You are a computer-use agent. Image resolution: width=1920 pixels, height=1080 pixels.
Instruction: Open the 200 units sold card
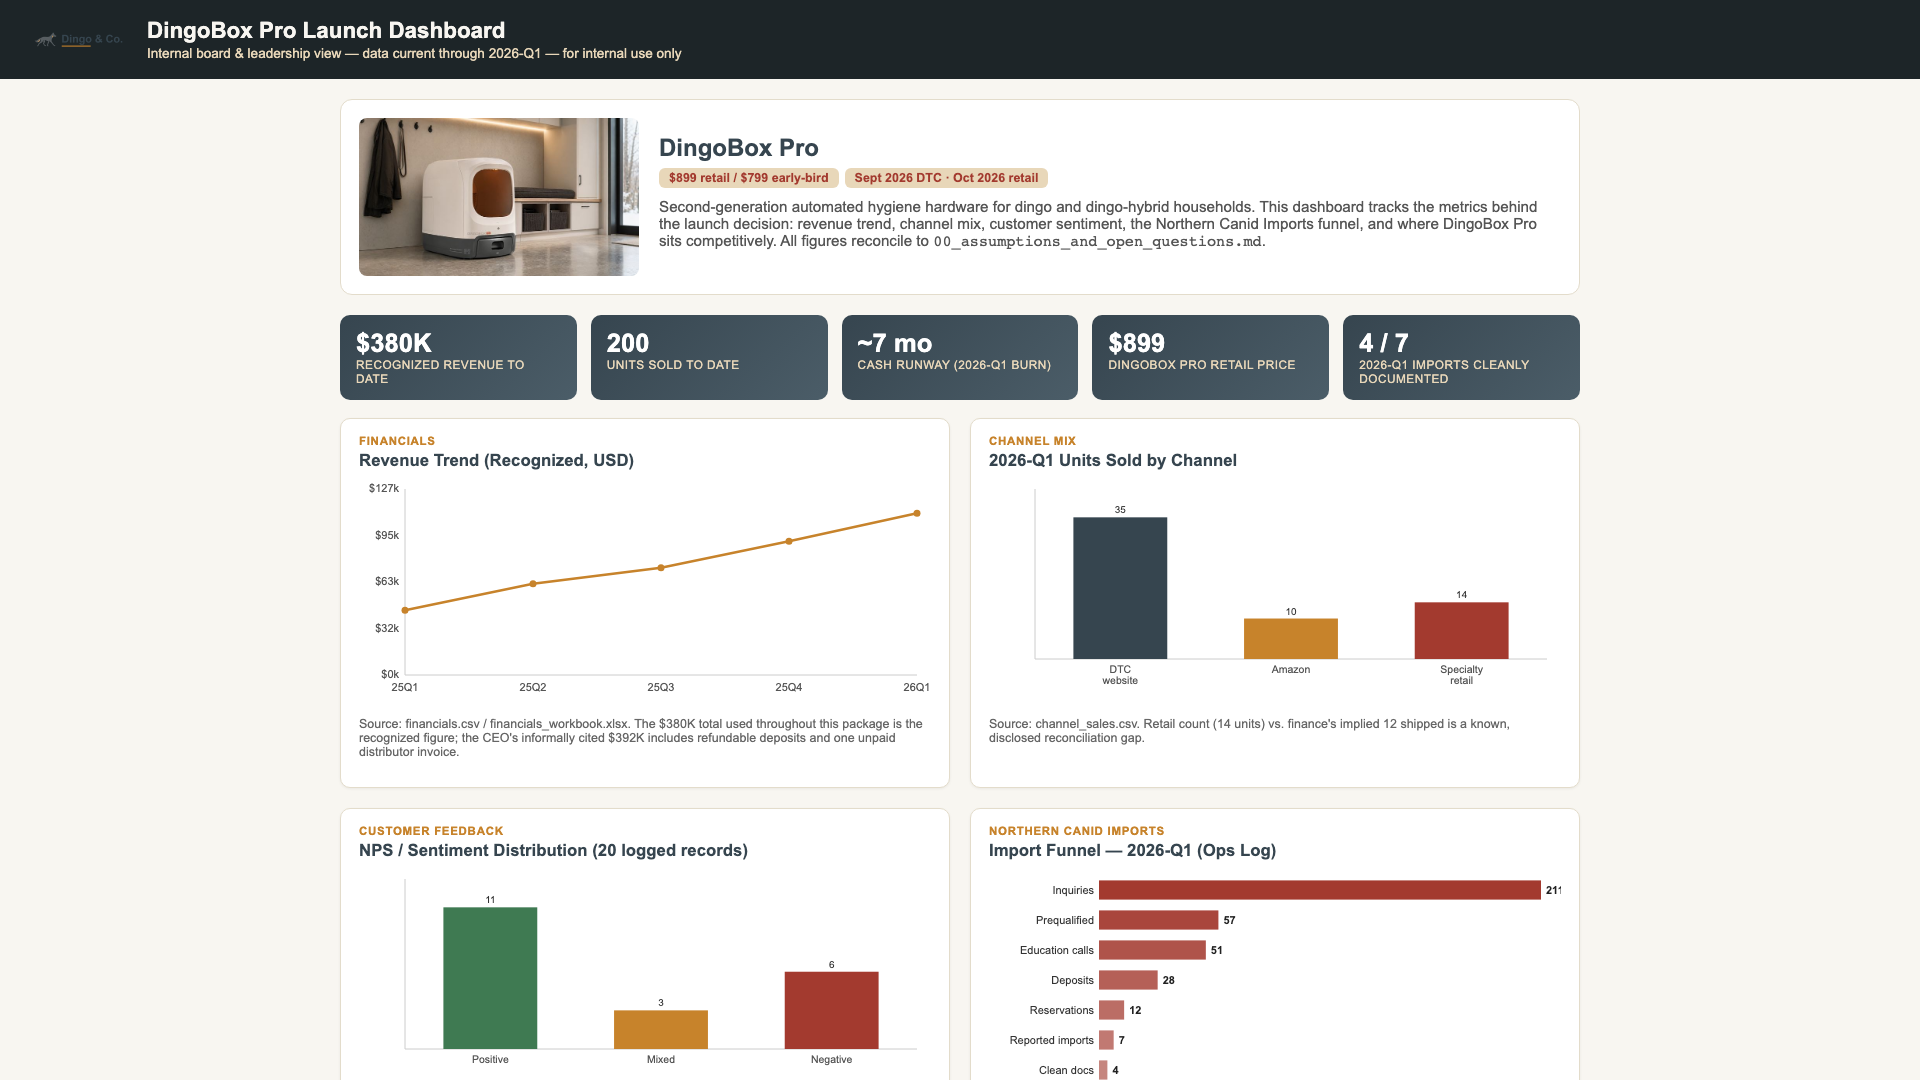pos(709,357)
